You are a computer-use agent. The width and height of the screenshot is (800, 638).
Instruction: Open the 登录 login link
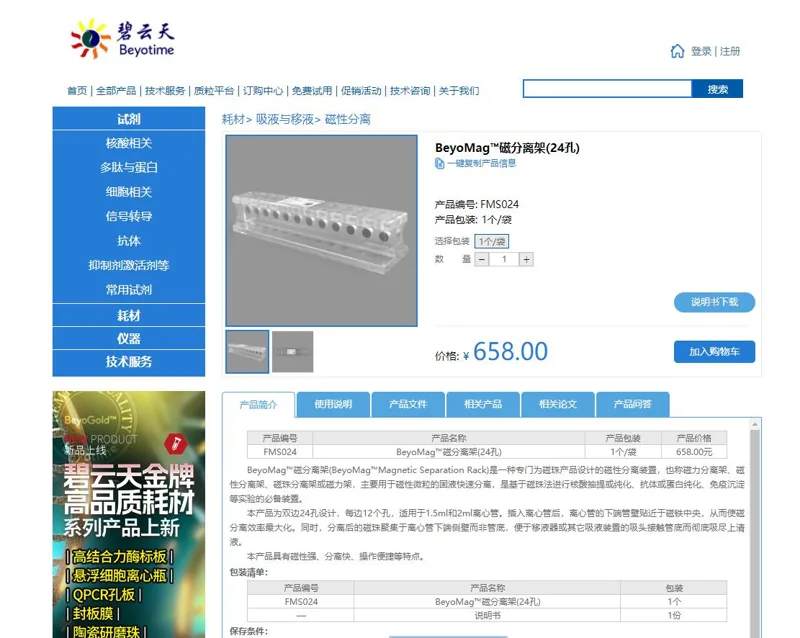coord(701,52)
